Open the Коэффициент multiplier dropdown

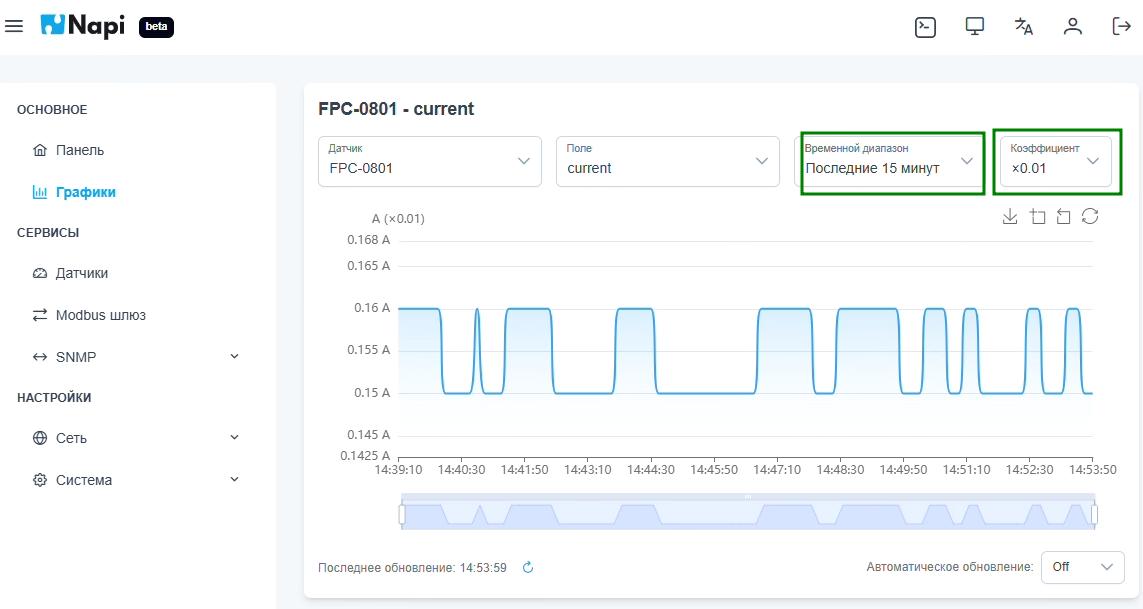[1055, 162]
